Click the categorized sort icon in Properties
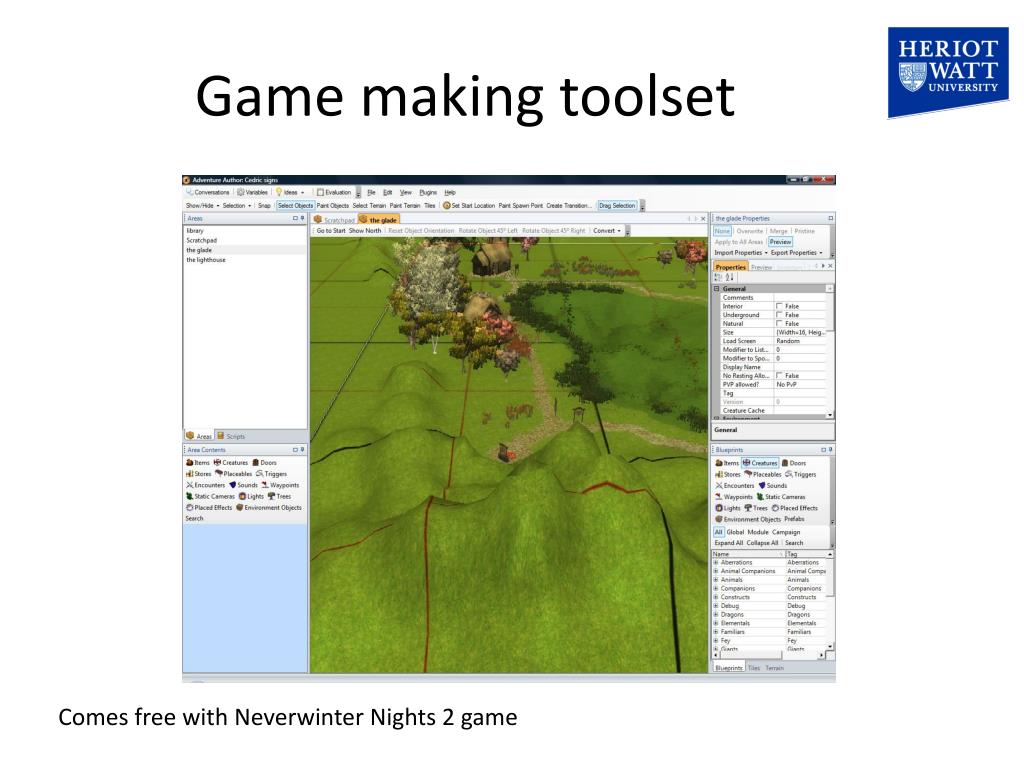 [x=718, y=278]
